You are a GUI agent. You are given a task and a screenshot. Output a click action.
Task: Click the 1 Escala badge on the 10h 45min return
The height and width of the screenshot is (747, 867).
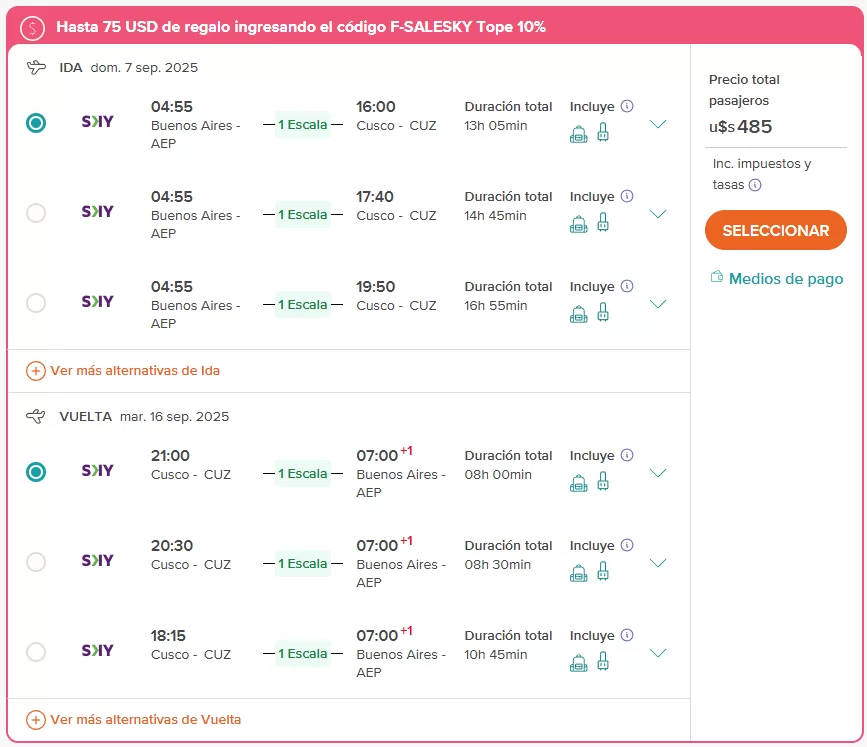(x=302, y=654)
